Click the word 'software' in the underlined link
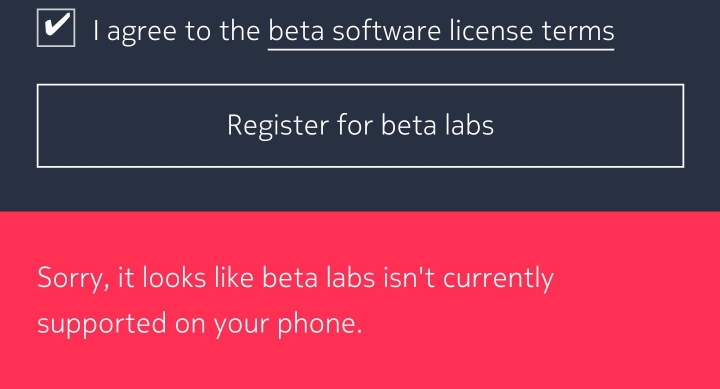Screen dimensions: 720x389 pyautogui.click(x=386, y=31)
